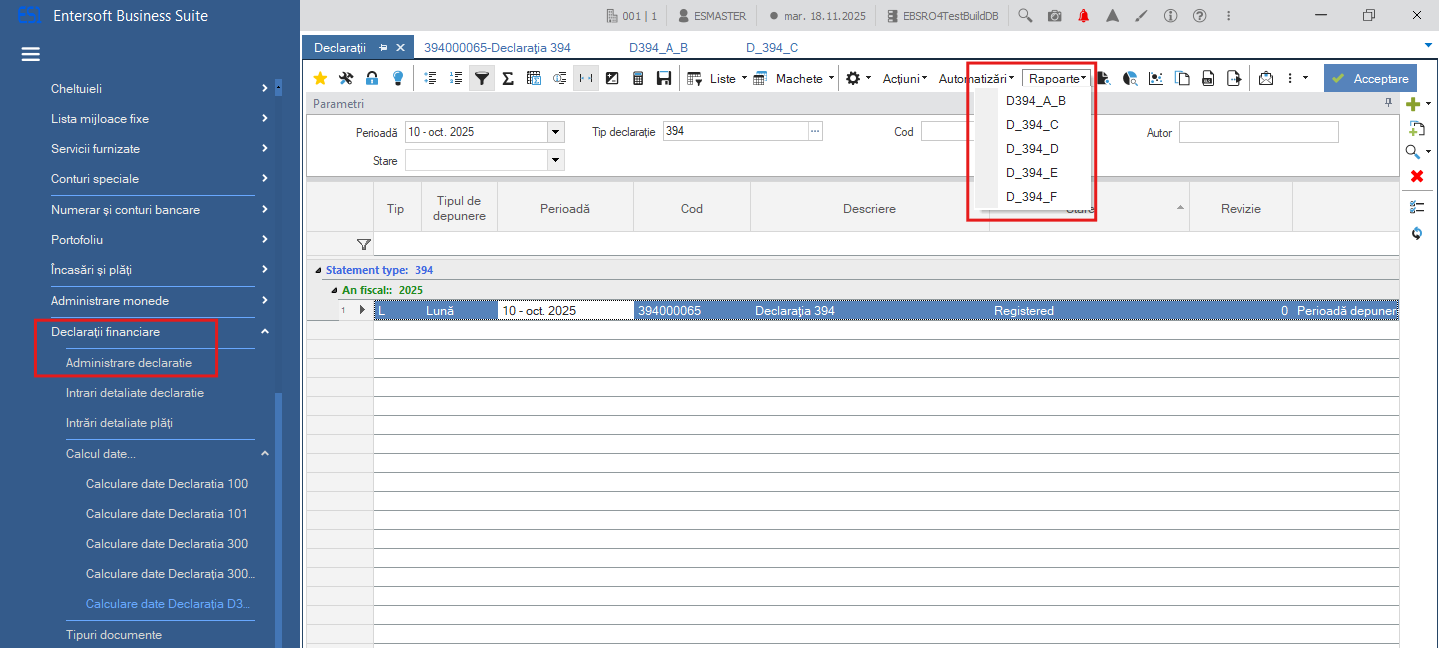The height and width of the screenshot is (648, 1439).
Task: Toggle the column auto-width toolbar icon
Action: click(x=586, y=78)
